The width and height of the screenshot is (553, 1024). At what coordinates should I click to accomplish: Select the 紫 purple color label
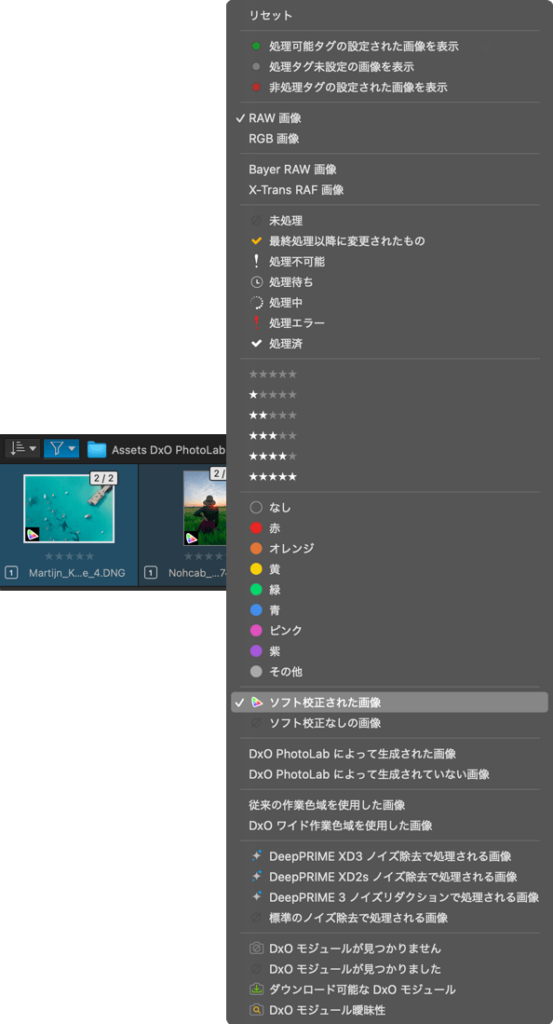[389, 650]
